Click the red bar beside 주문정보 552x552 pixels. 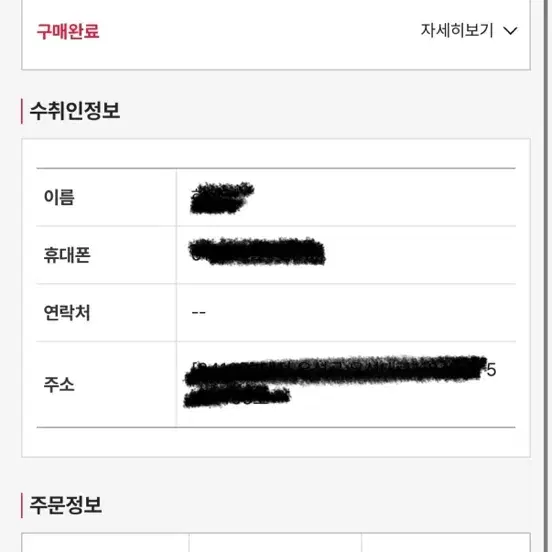tap(22, 506)
